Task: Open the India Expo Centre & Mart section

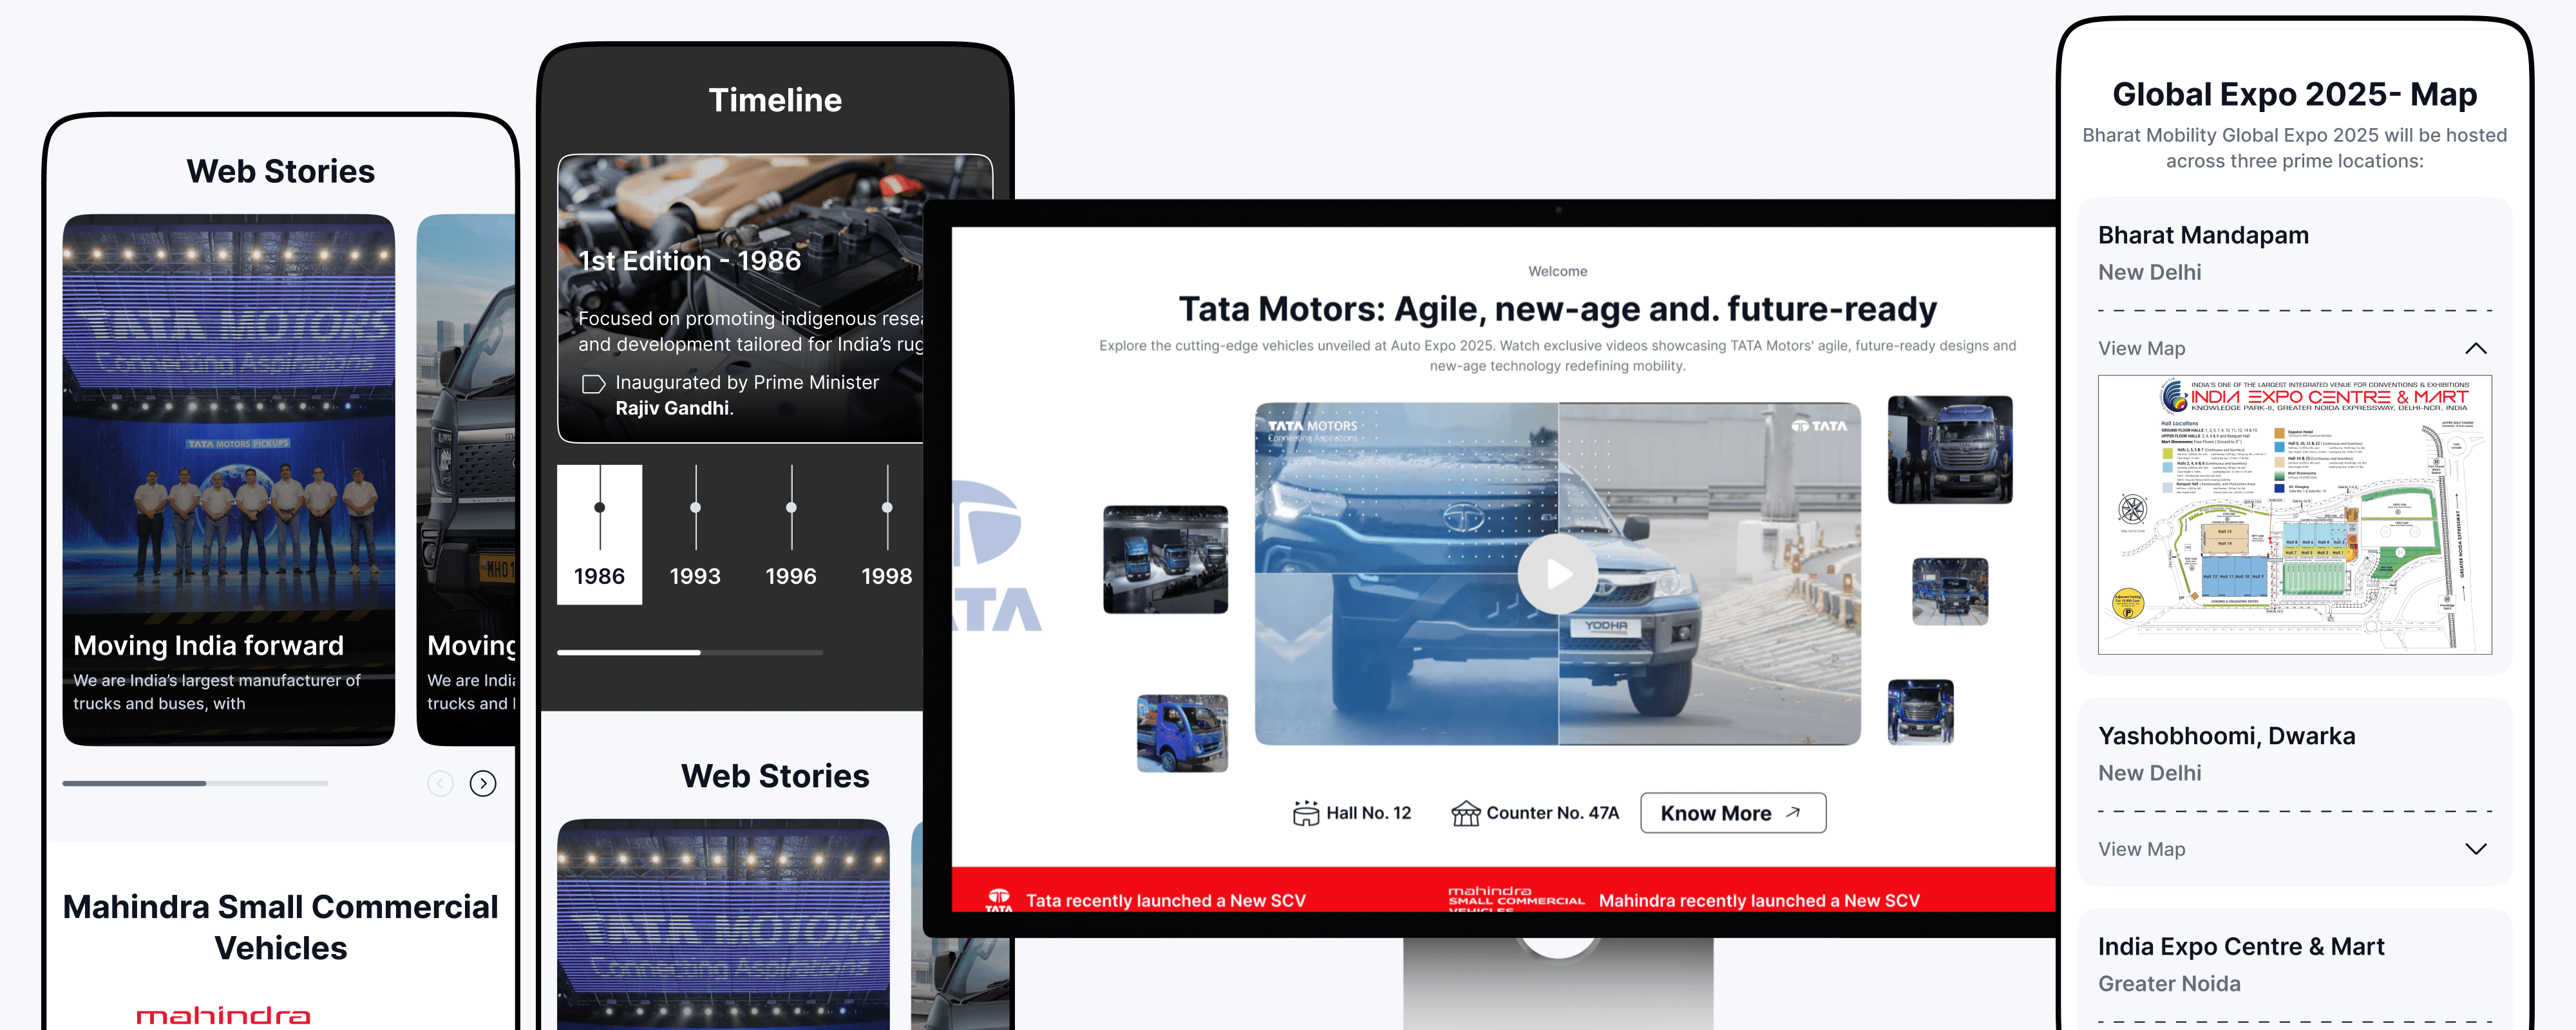Action: 2240,947
